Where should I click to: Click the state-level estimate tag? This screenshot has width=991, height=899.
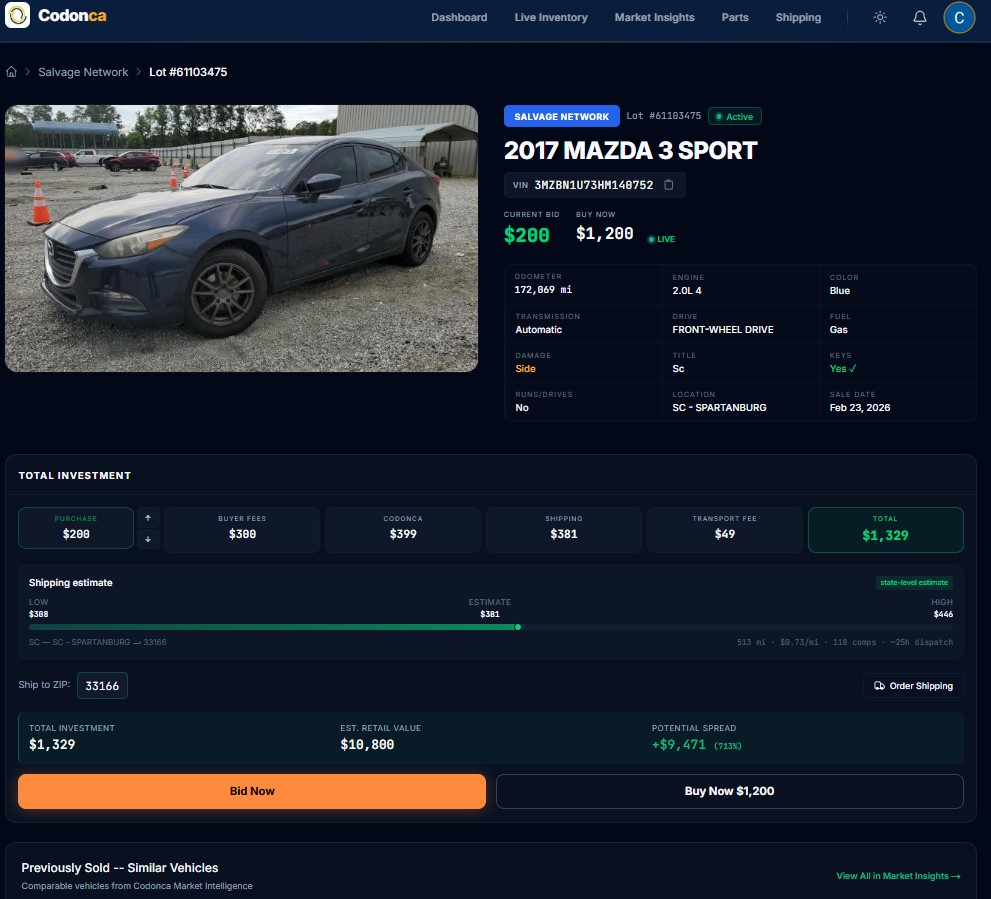click(x=914, y=582)
